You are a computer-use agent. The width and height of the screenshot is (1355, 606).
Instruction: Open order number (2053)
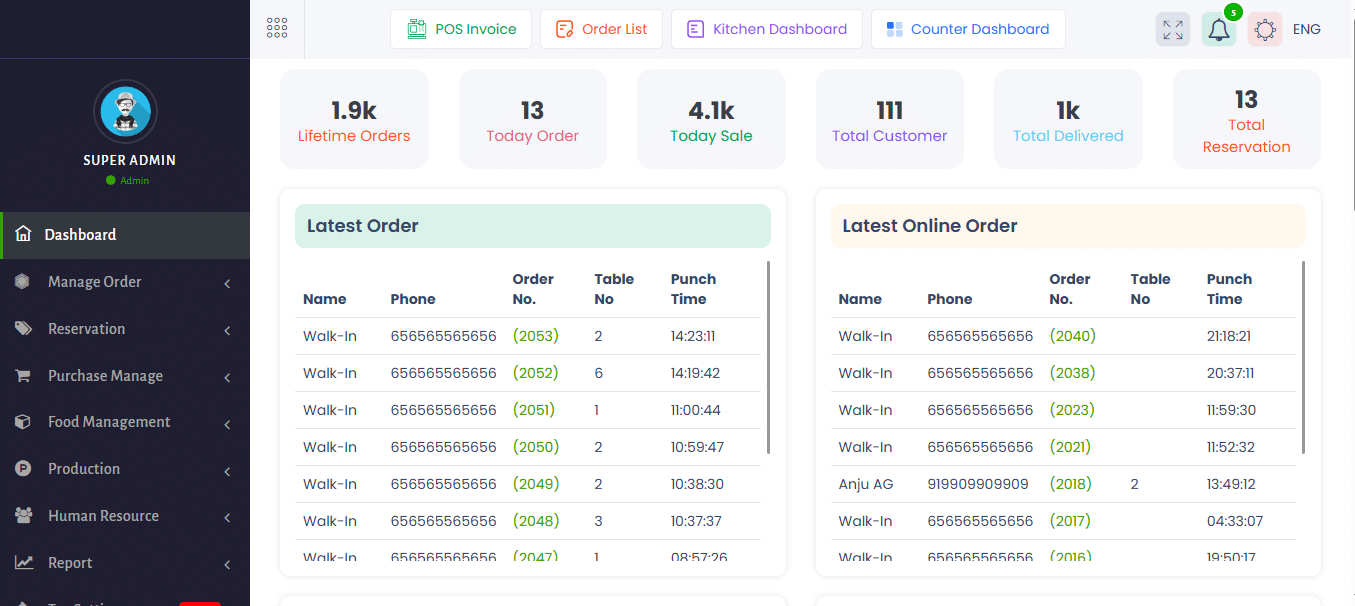tap(536, 336)
